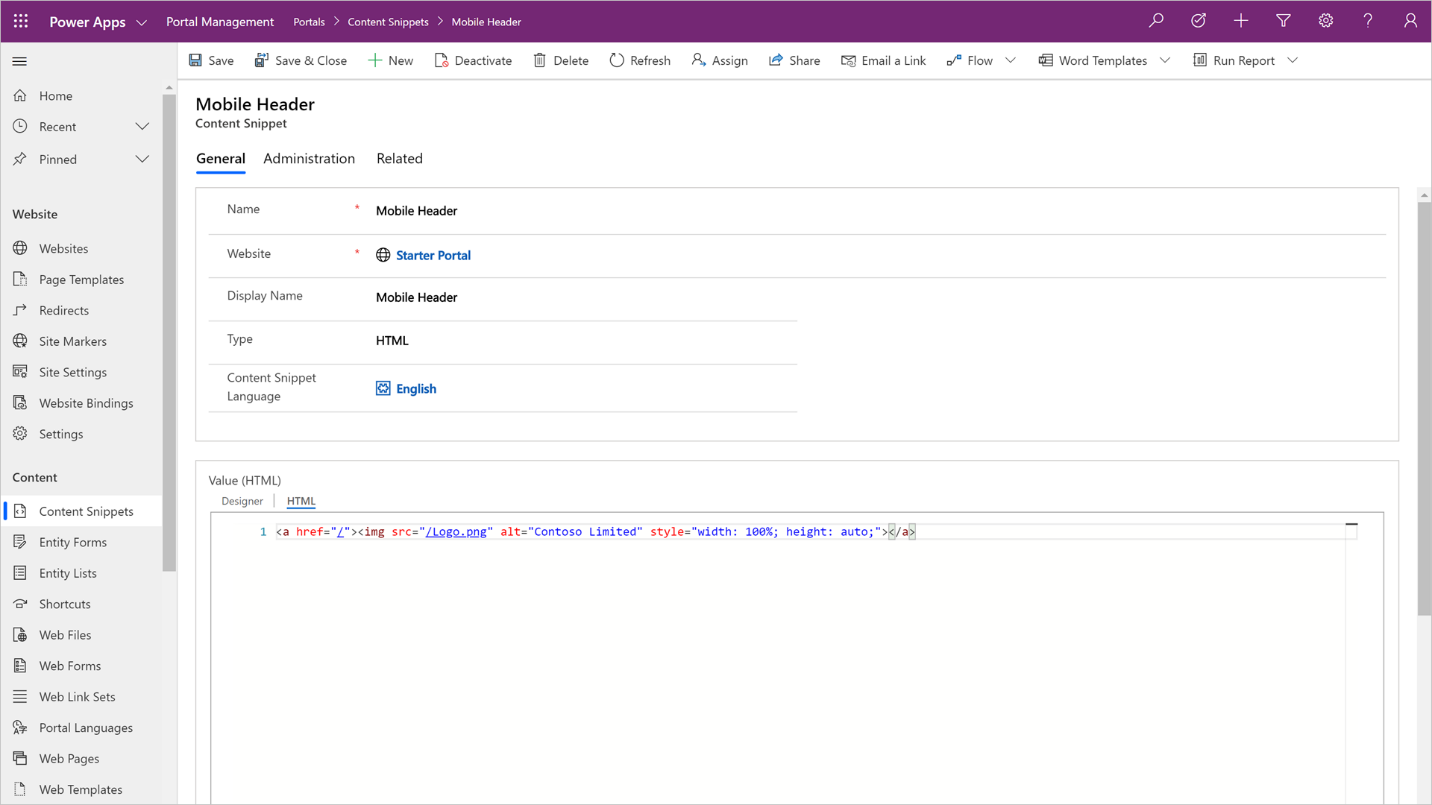Click the help question mark icon
Screen dimensions: 1432x805
[1368, 21]
